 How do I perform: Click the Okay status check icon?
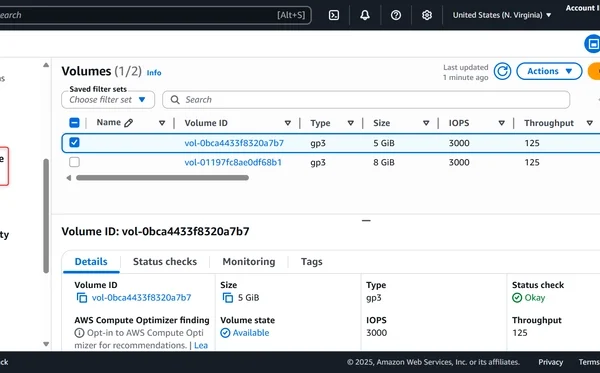coord(517,298)
